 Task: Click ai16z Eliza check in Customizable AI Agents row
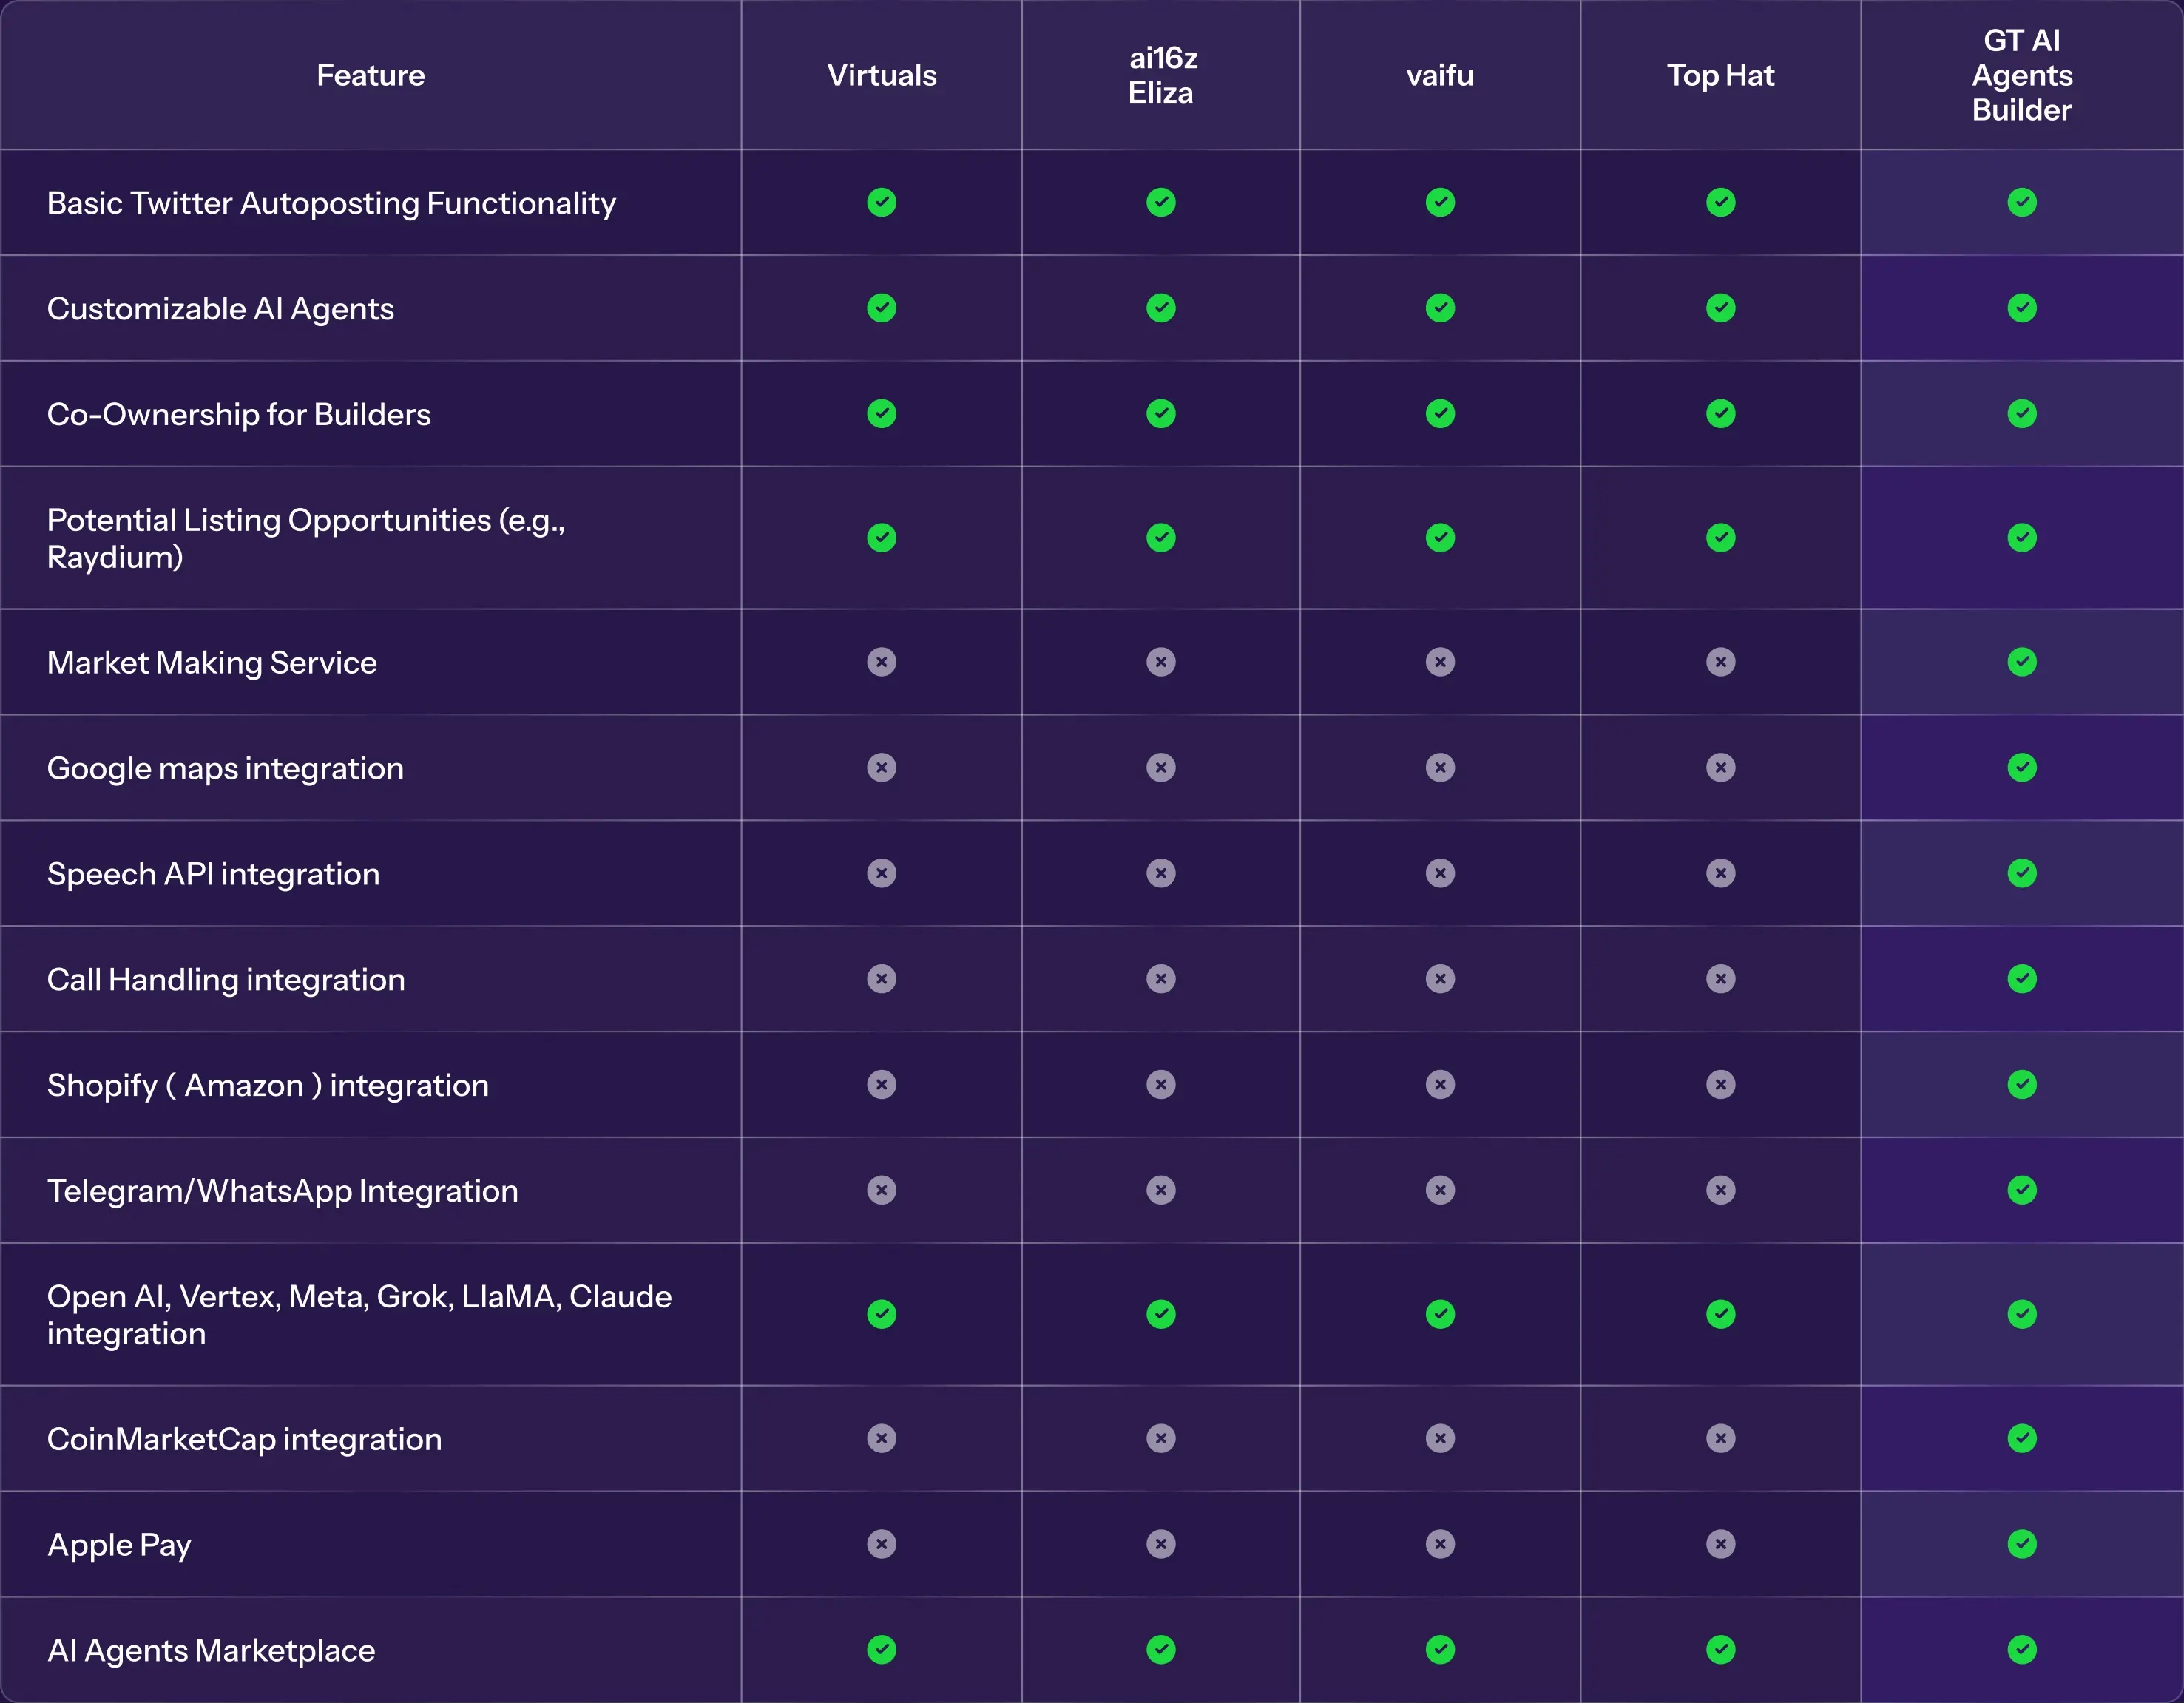click(1160, 308)
